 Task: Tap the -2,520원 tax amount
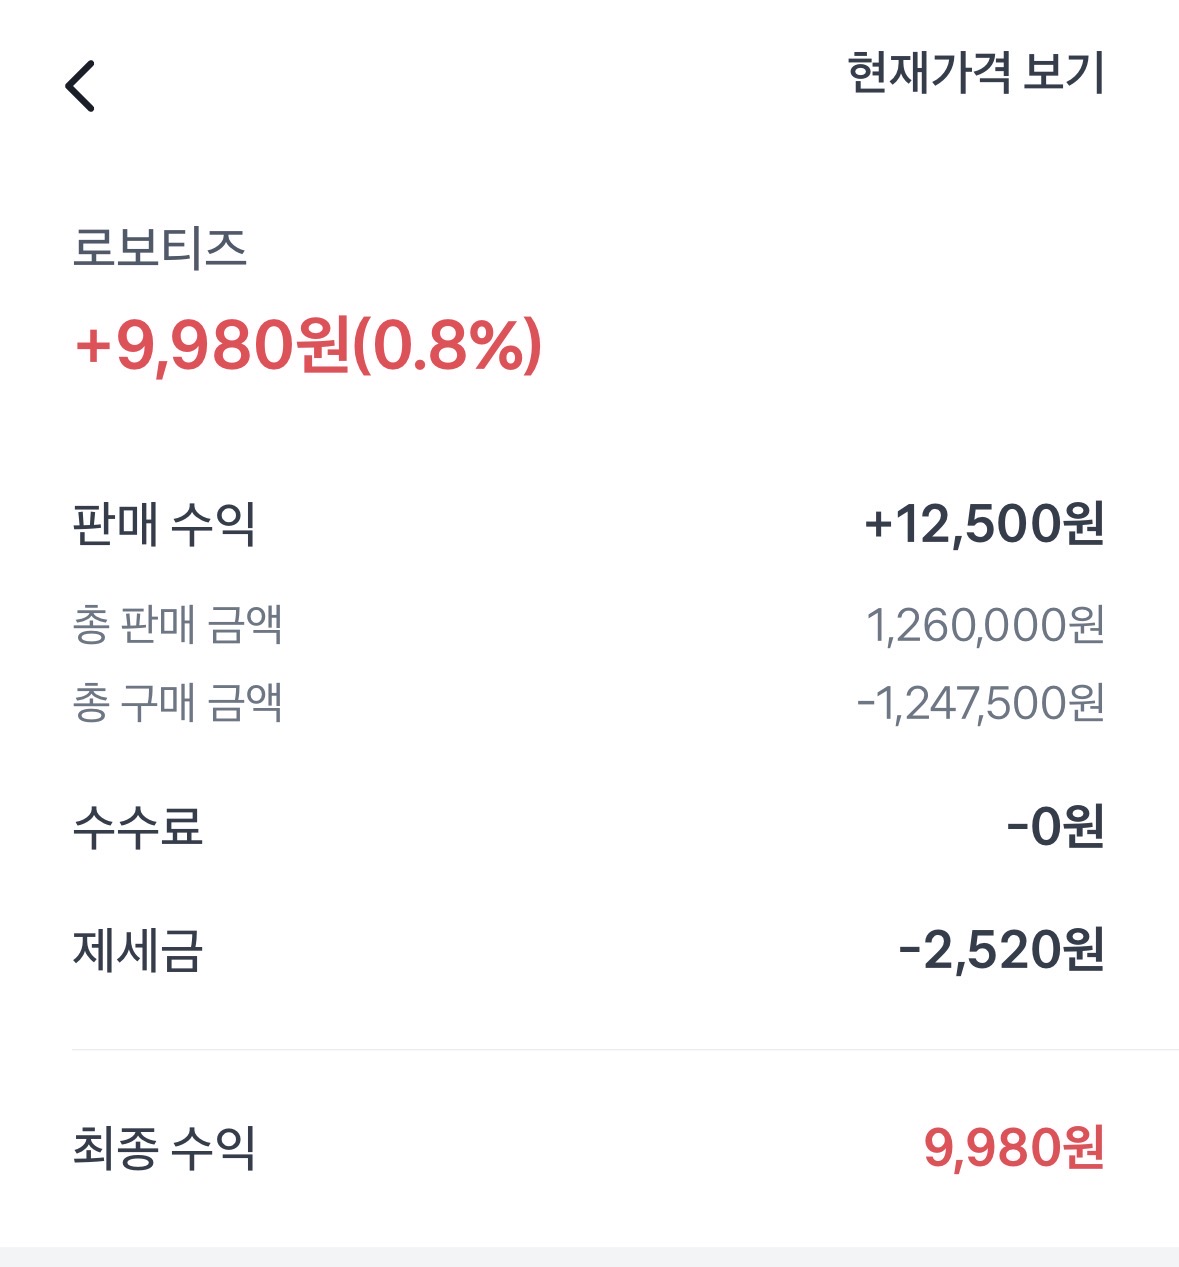[x=1001, y=950]
